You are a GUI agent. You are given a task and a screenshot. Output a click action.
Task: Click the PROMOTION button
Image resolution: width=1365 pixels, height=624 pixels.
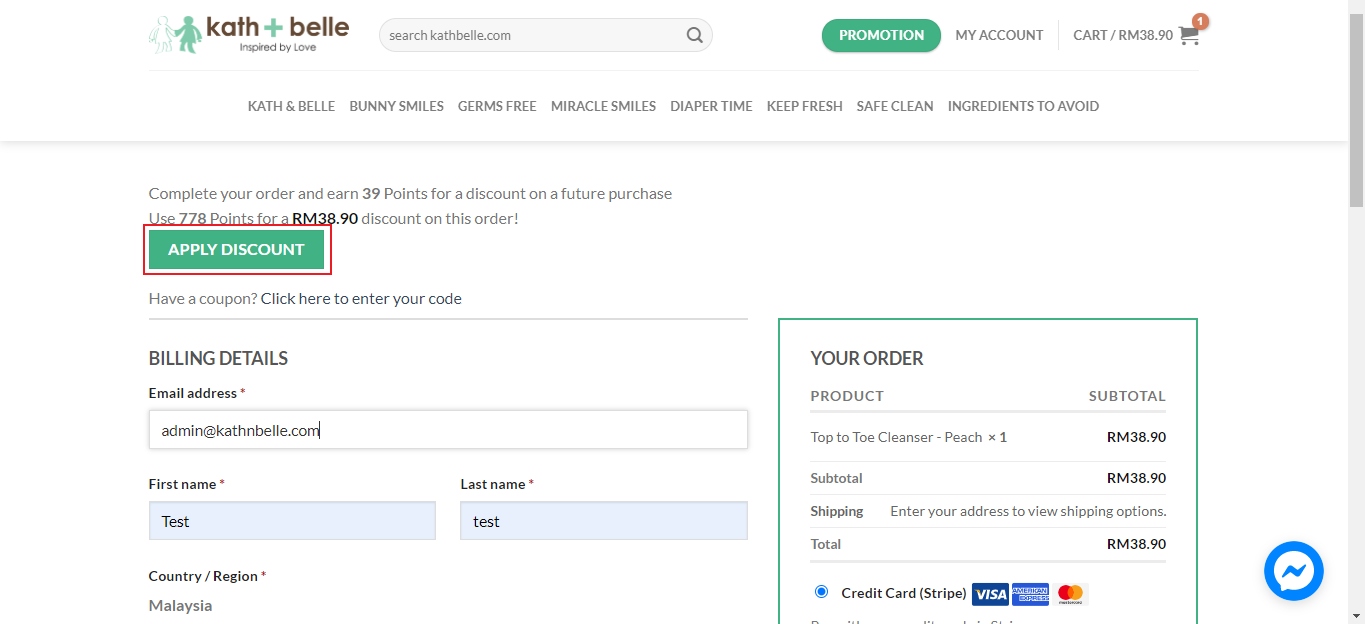pyautogui.click(x=881, y=35)
